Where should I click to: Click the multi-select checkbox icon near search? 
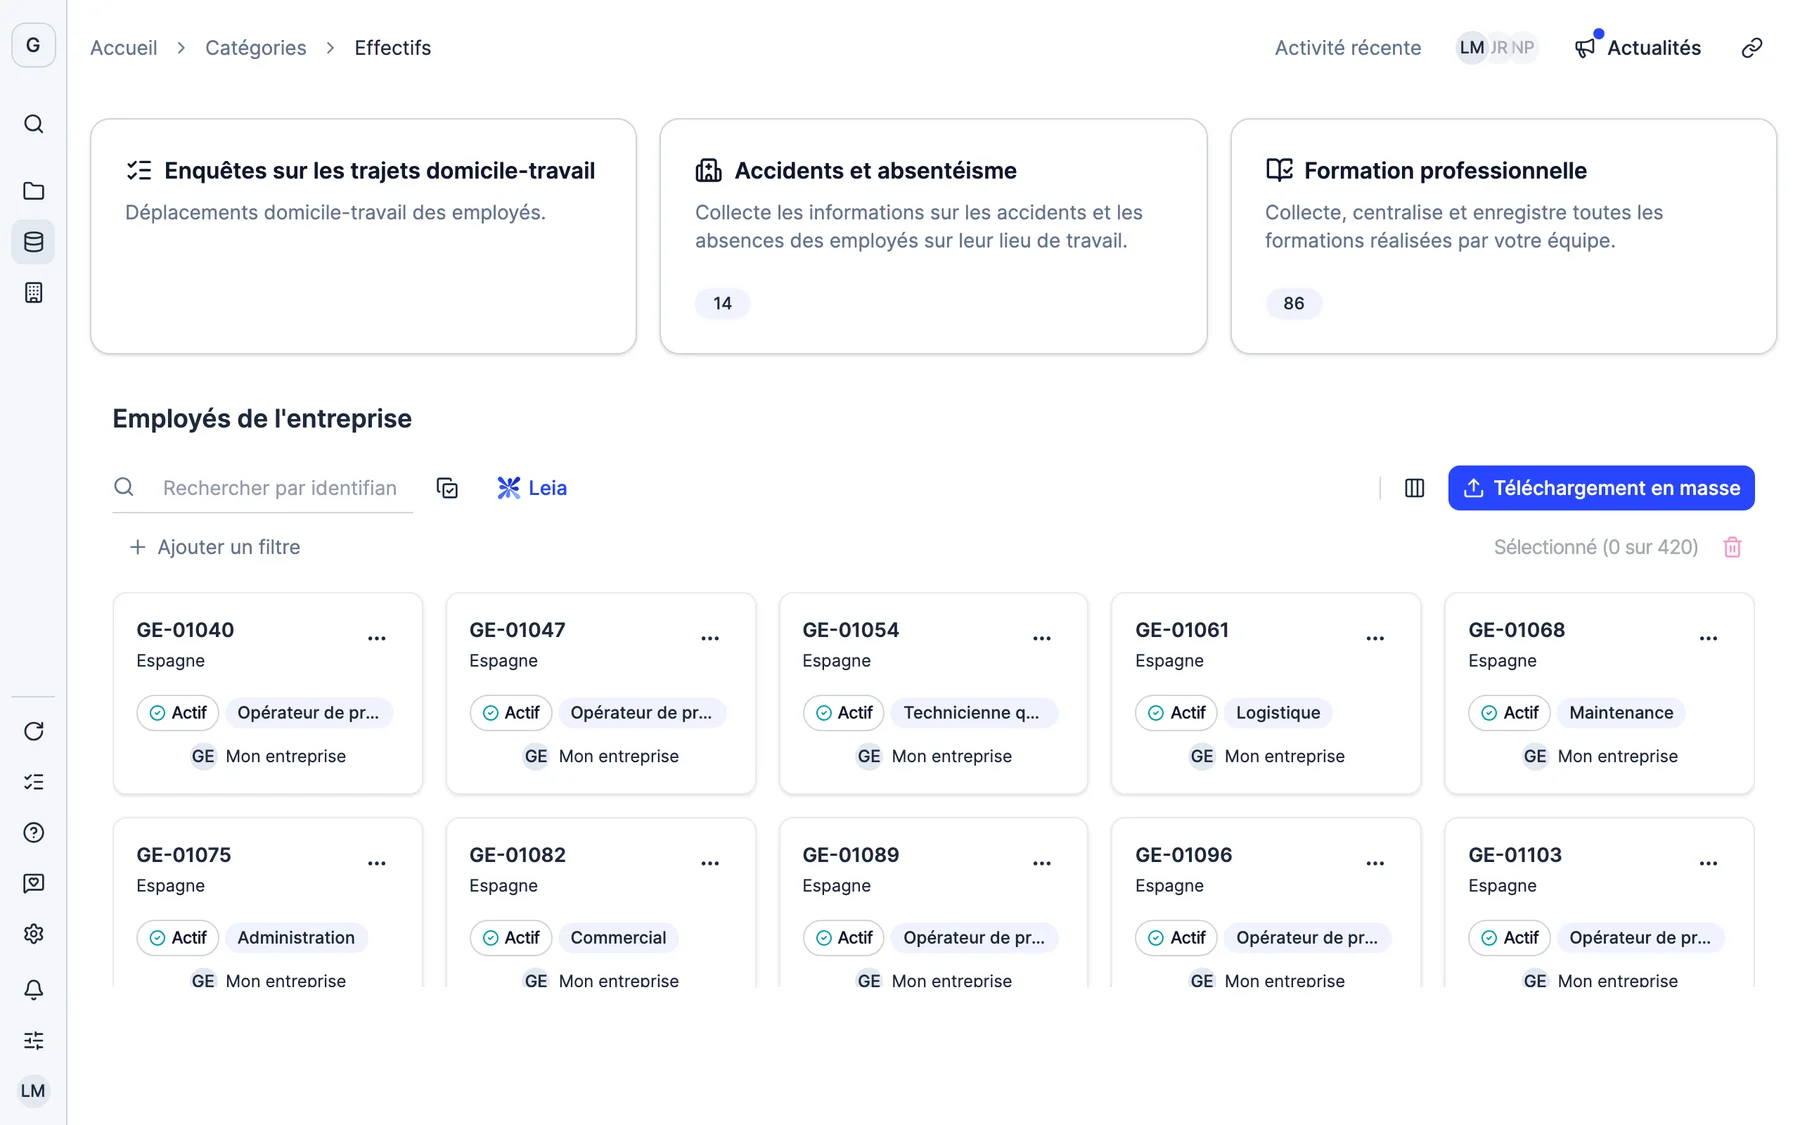(x=447, y=488)
